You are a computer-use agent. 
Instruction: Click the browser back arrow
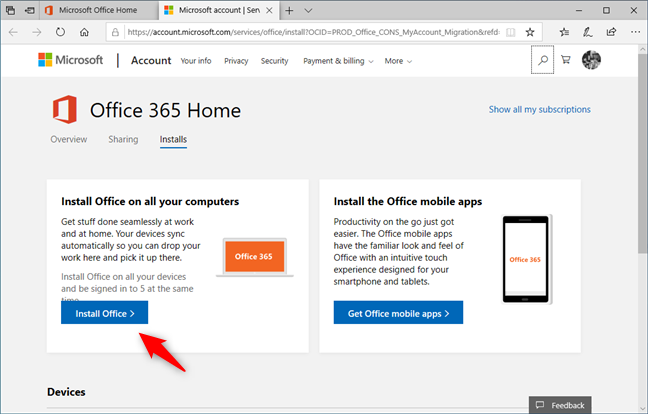click(12, 33)
